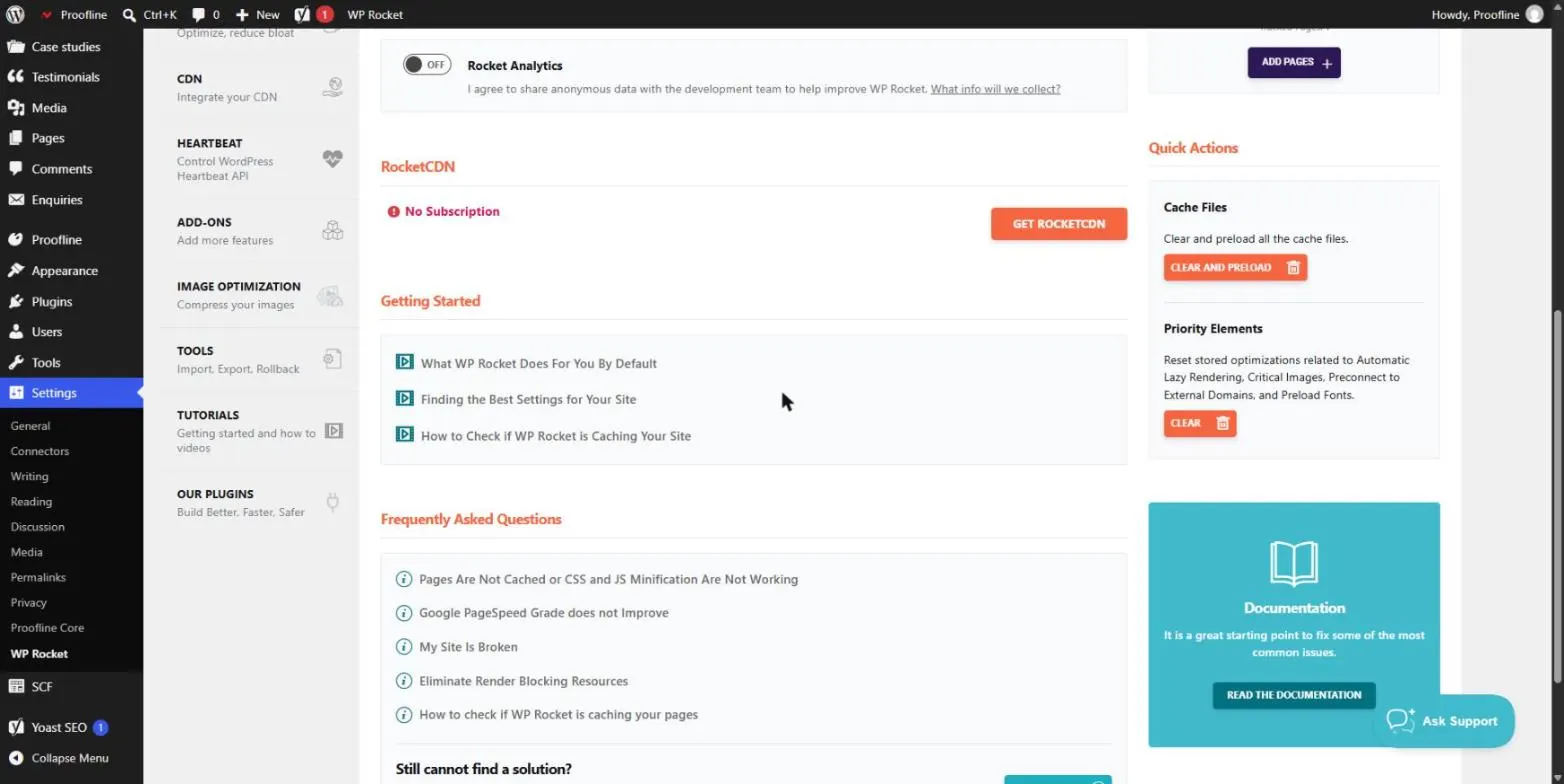Click the WordPress logo icon in admin bar
Image resolution: width=1564 pixels, height=784 pixels.
pyautogui.click(x=15, y=15)
